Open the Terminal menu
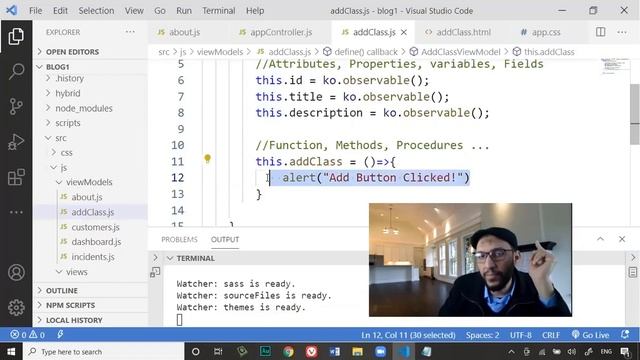The width and height of the screenshot is (640, 360). point(218,11)
